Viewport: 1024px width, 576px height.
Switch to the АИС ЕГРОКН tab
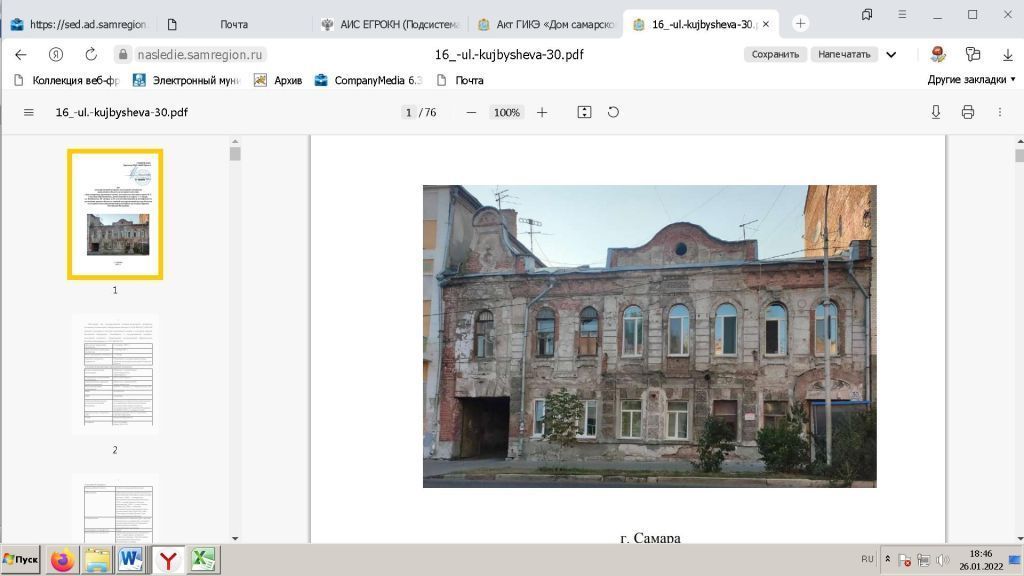[x=390, y=24]
